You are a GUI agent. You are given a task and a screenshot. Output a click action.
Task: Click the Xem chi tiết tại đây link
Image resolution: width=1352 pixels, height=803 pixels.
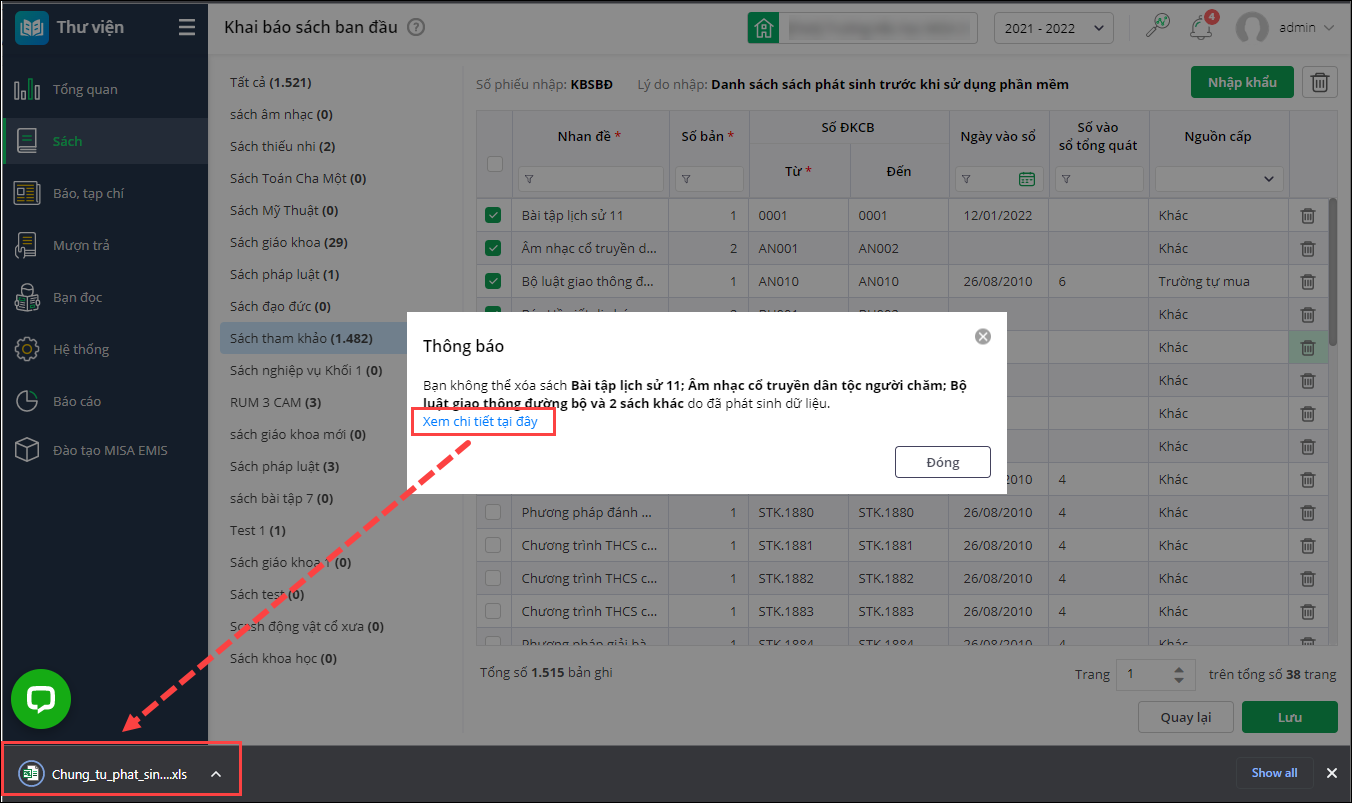[480, 422]
